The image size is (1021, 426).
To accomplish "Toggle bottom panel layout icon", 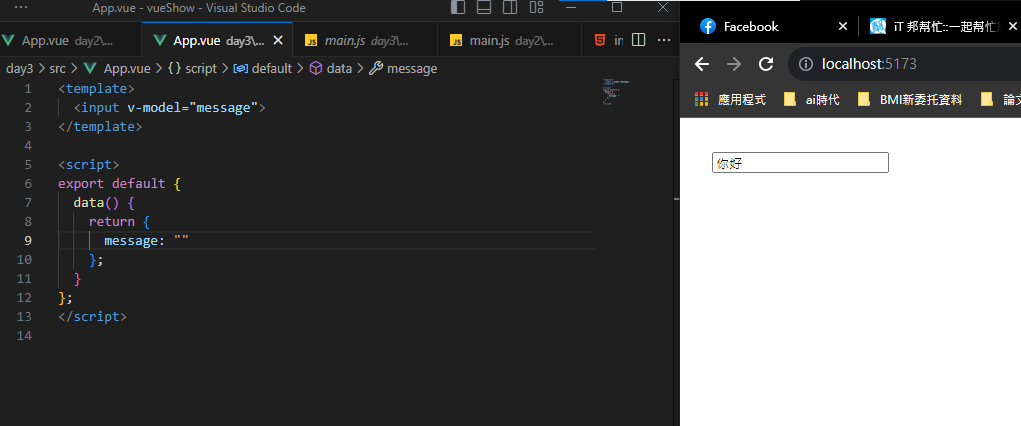I will coord(484,8).
